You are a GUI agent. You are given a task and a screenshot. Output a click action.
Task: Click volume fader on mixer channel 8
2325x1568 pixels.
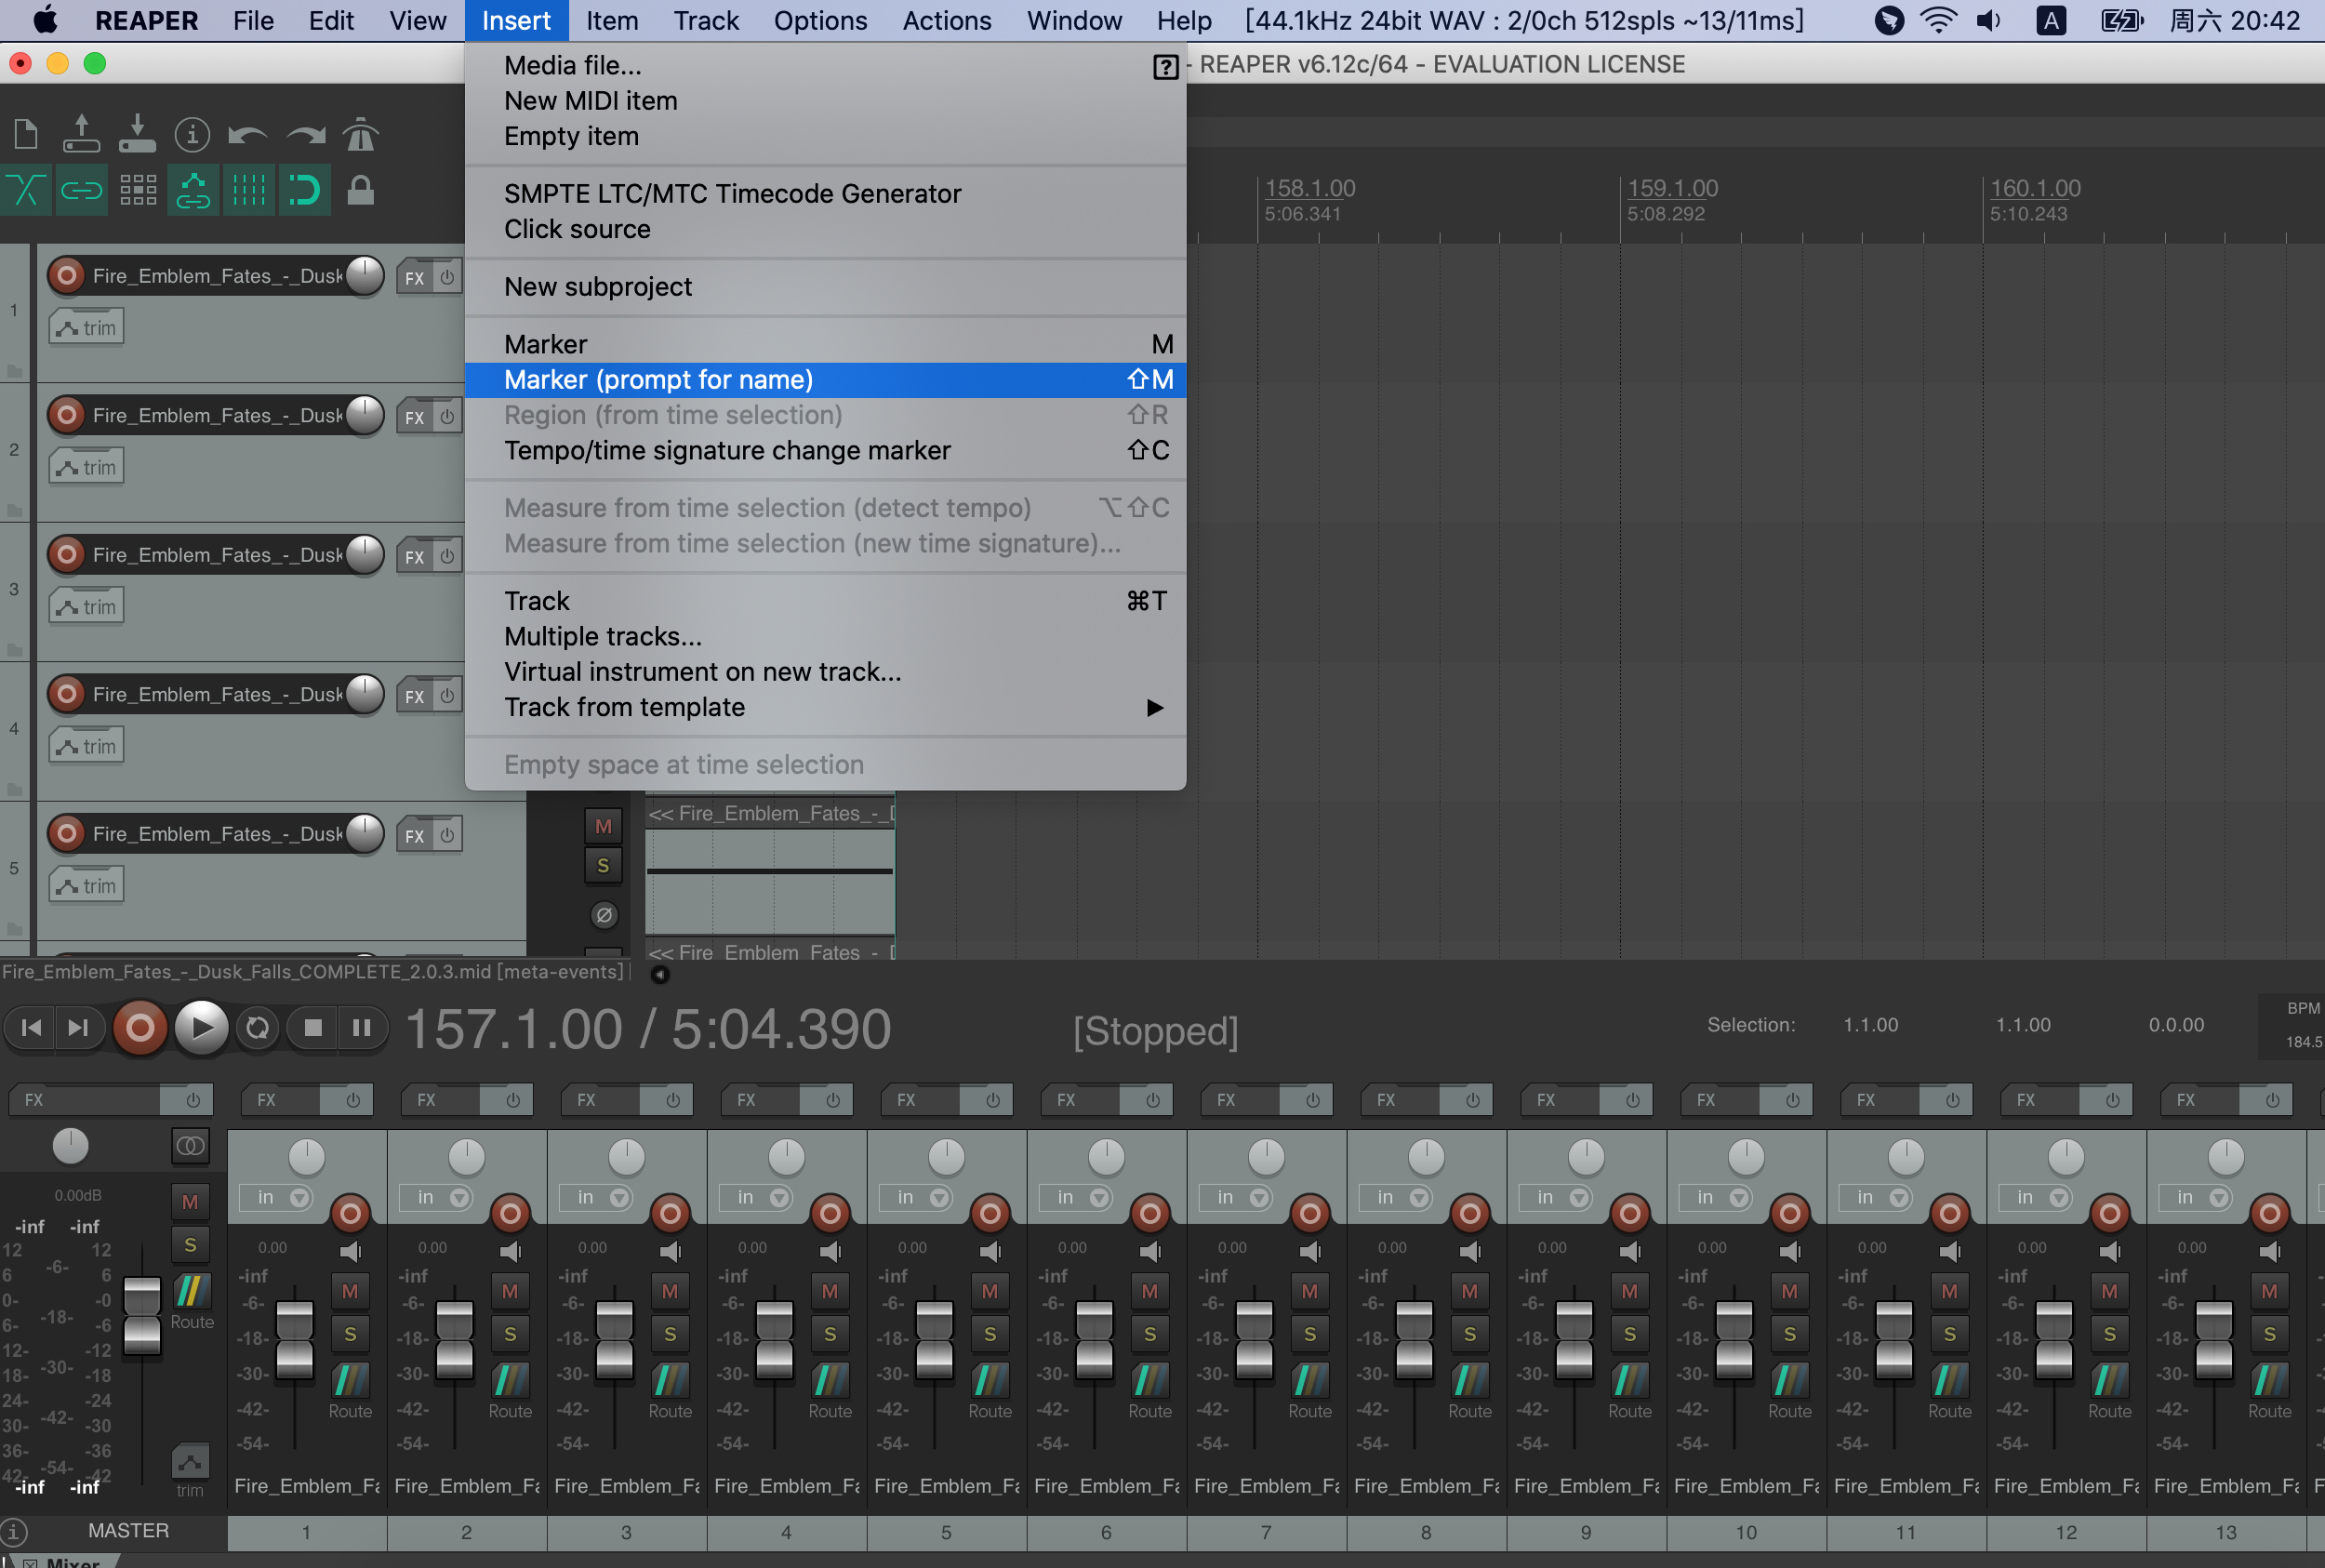coord(1414,1340)
